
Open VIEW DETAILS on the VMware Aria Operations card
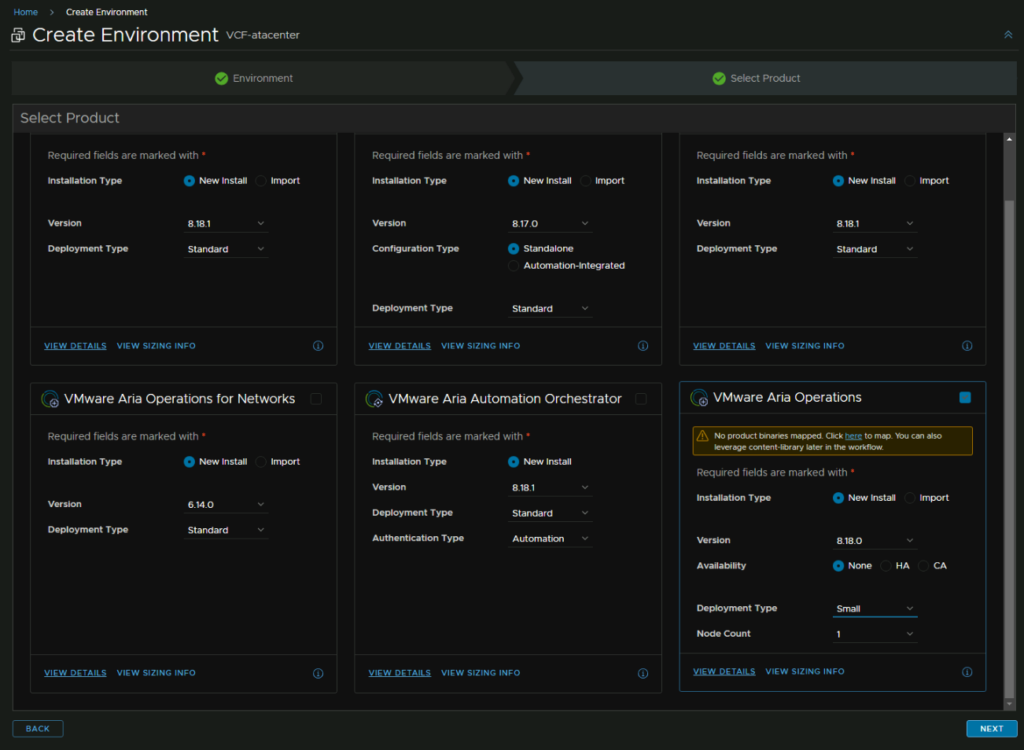724,672
